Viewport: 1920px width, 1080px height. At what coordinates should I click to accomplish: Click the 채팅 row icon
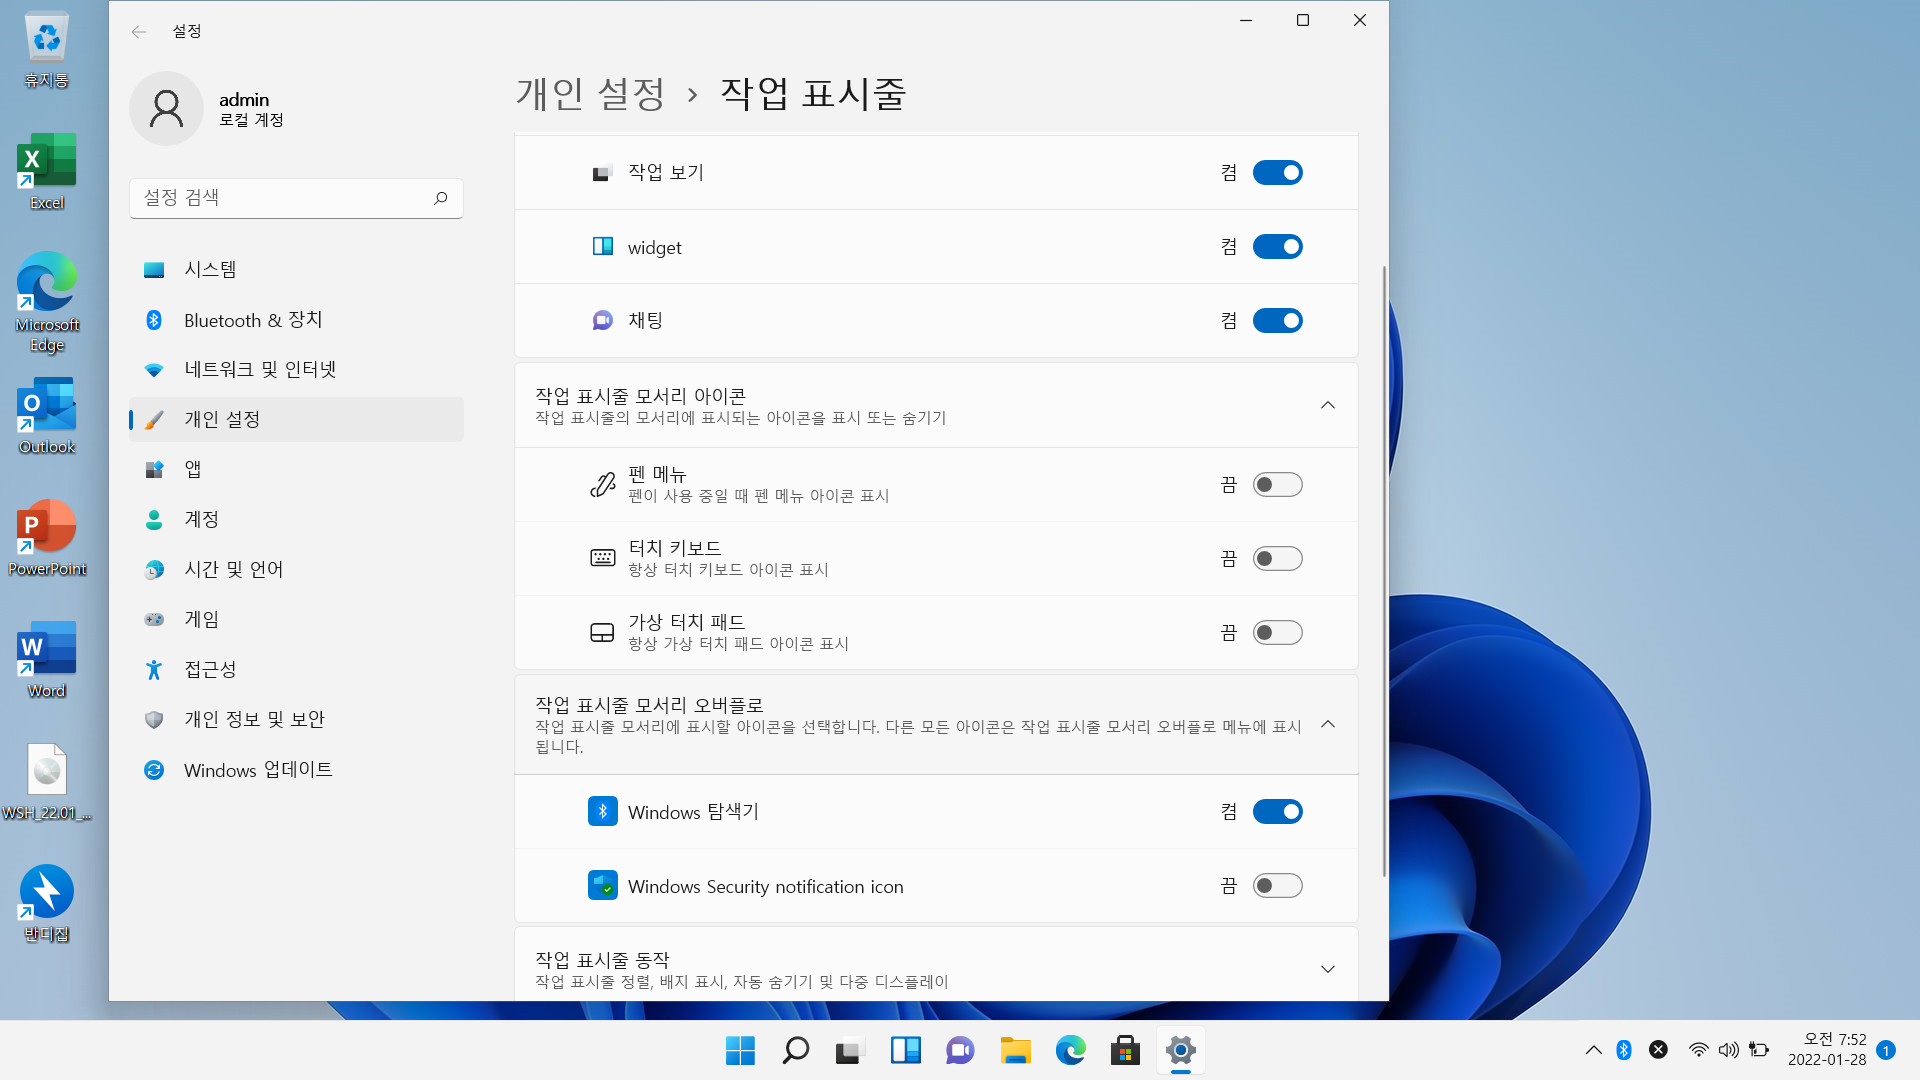click(602, 321)
